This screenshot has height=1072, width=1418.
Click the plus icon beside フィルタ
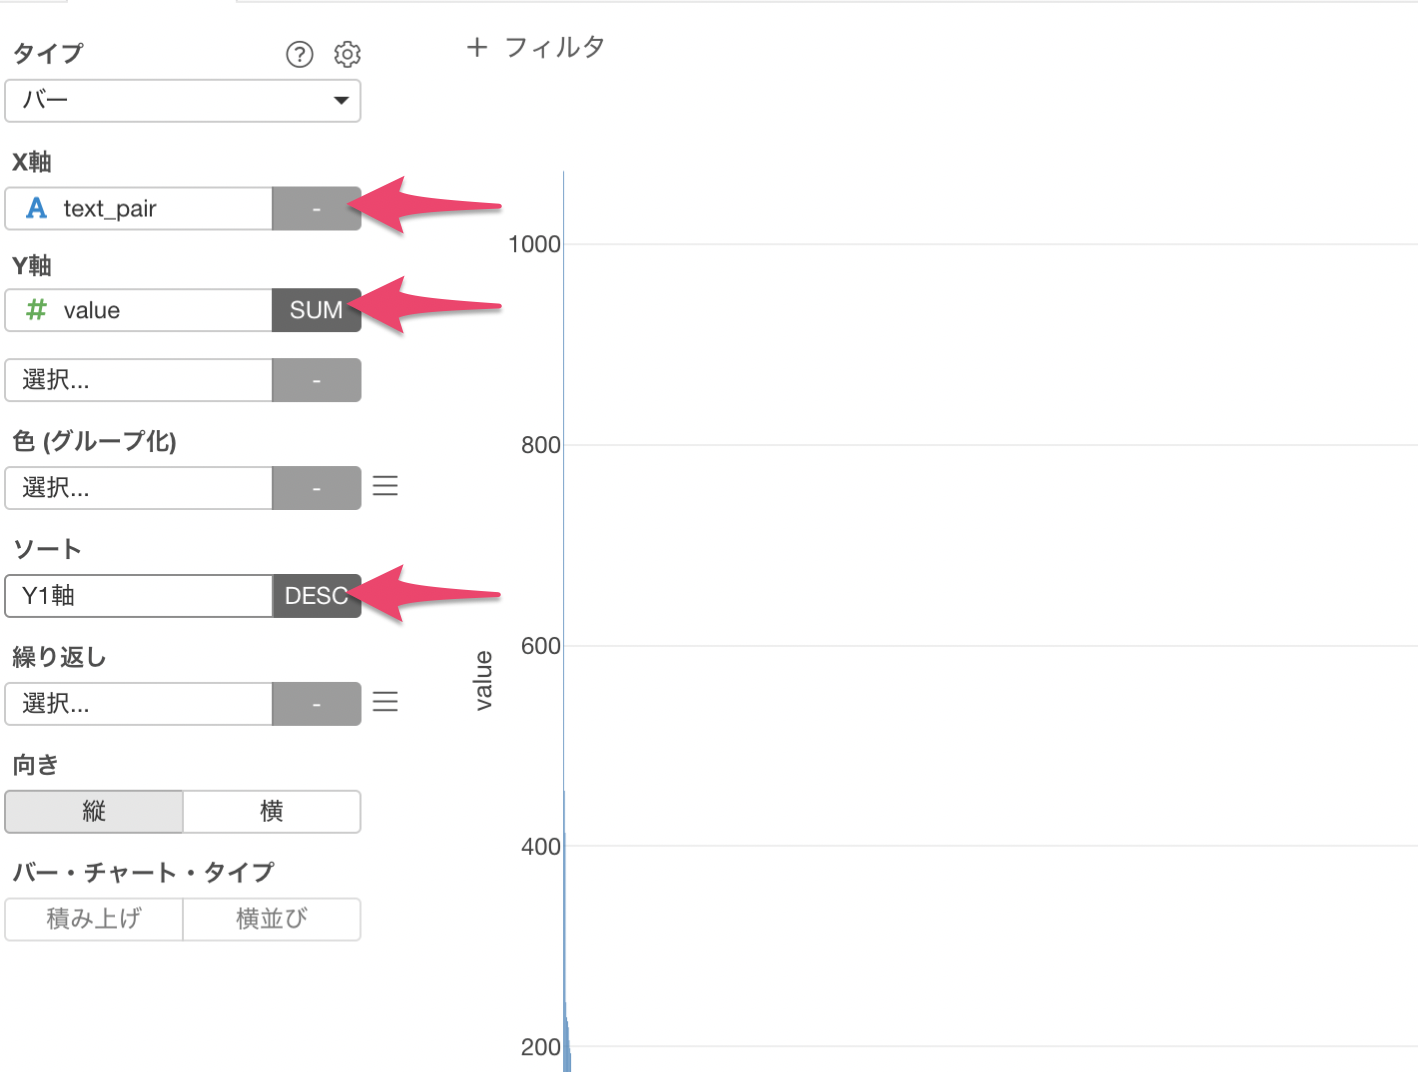[477, 47]
